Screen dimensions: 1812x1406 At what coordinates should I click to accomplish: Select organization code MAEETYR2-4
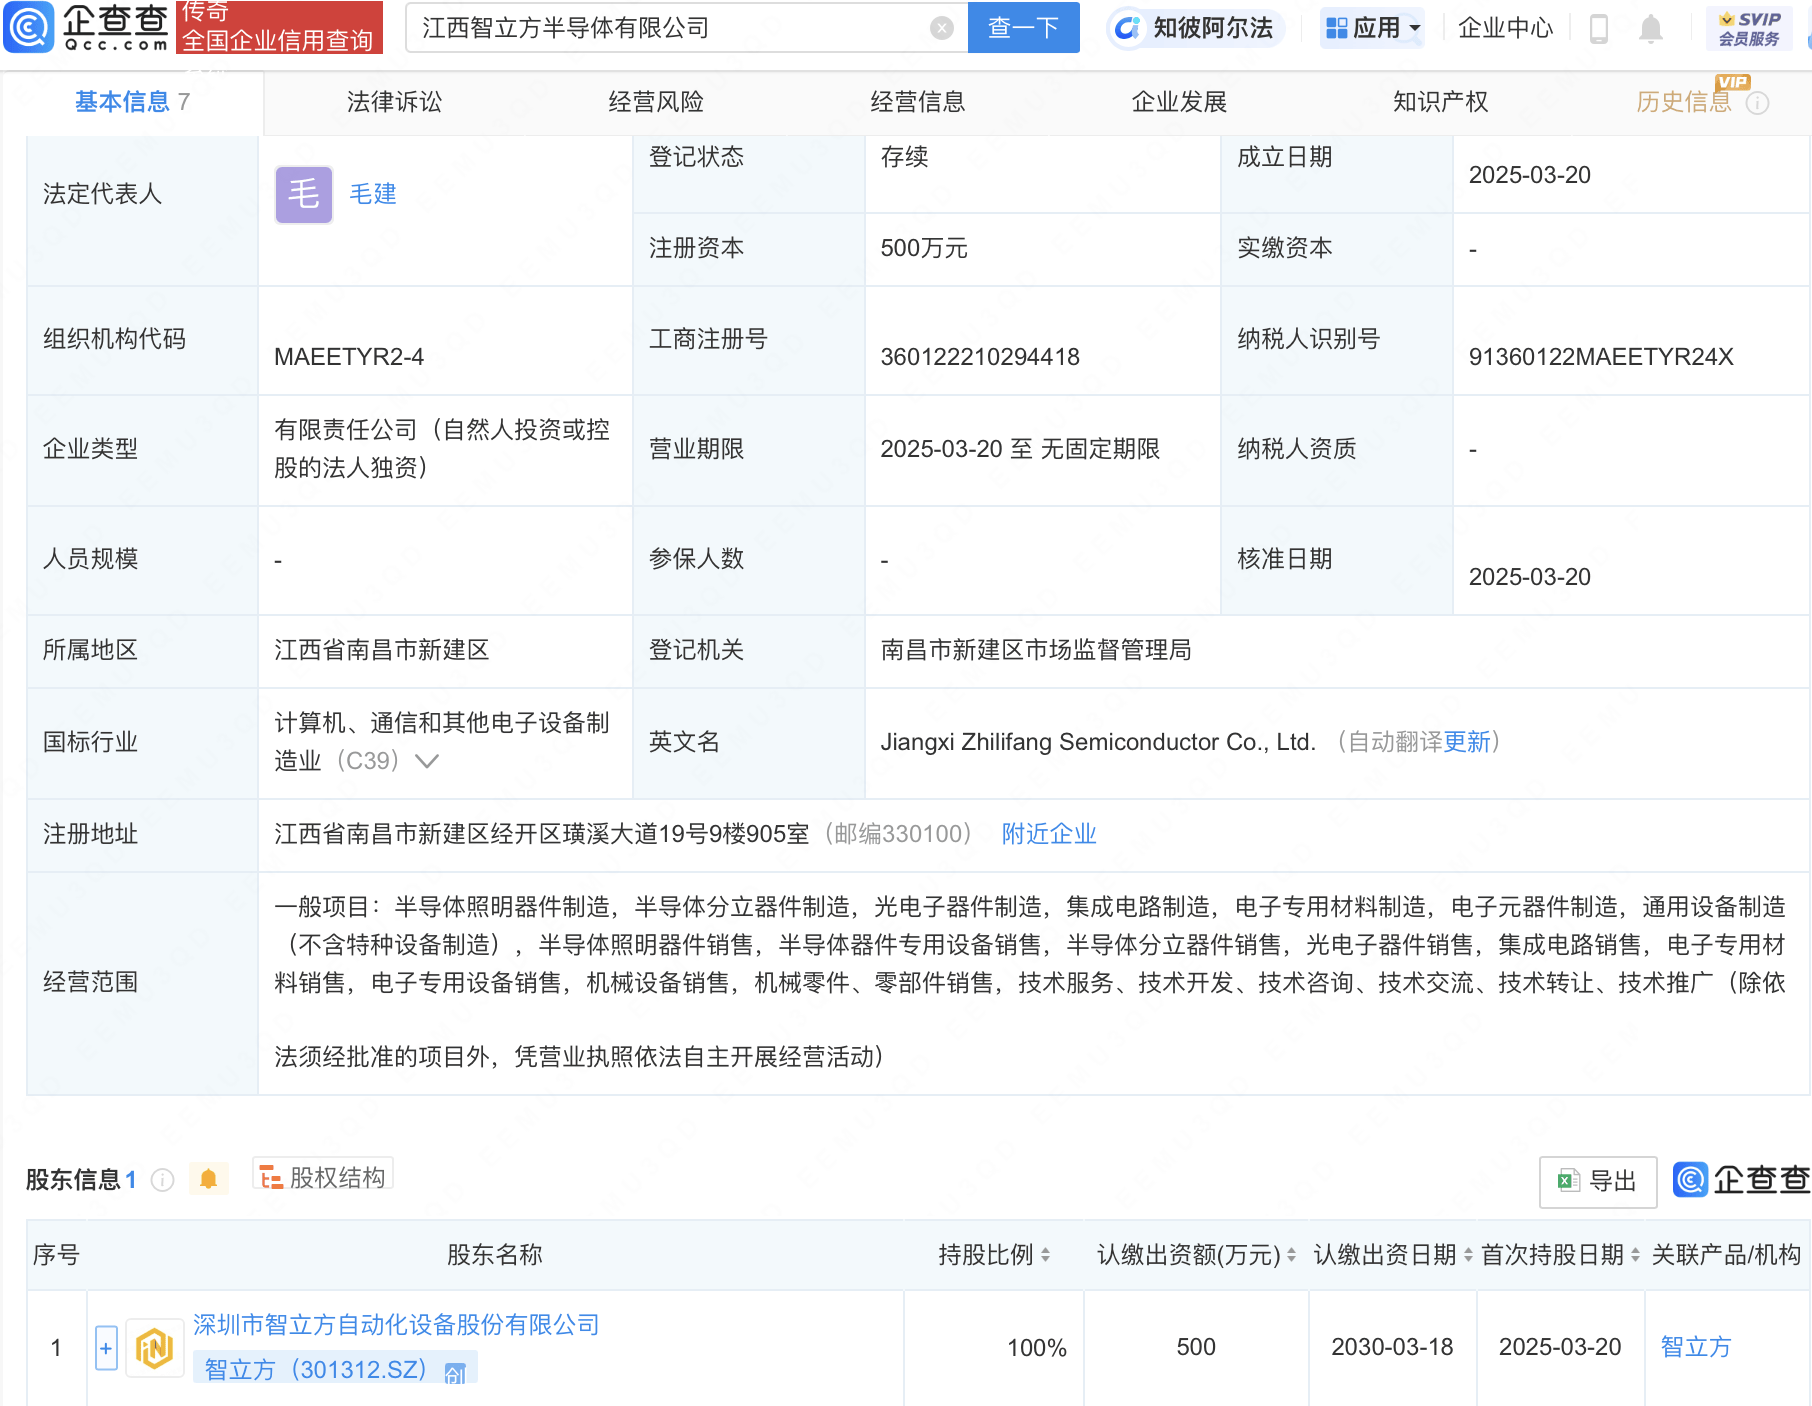(x=349, y=357)
